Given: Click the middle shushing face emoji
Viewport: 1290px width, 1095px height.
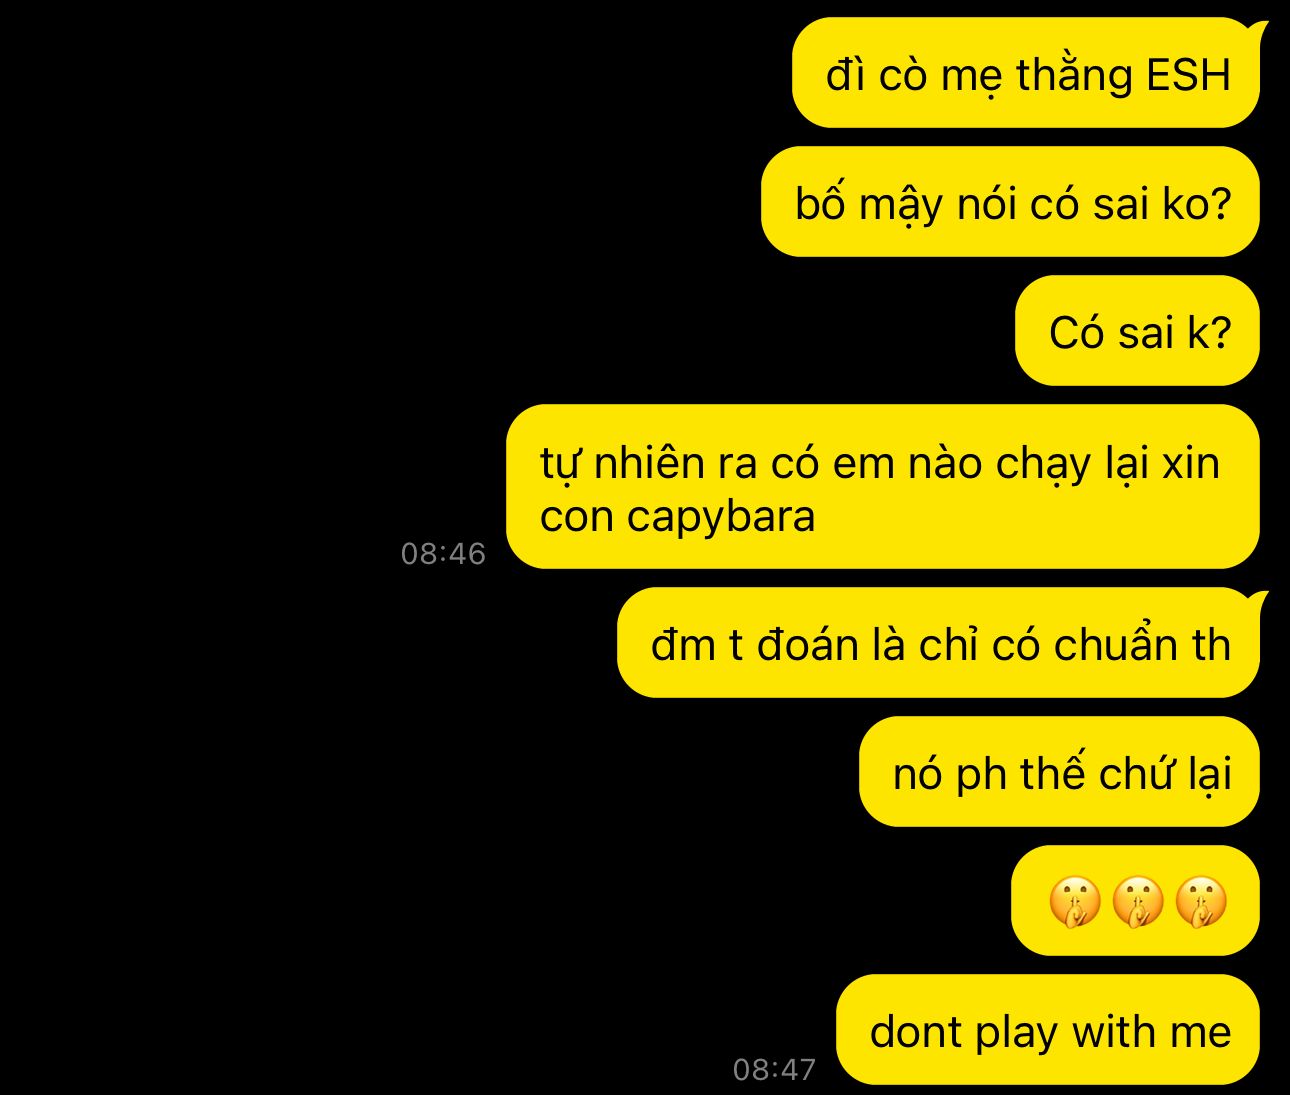Looking at the screenshot, I should coord(1137,902).
